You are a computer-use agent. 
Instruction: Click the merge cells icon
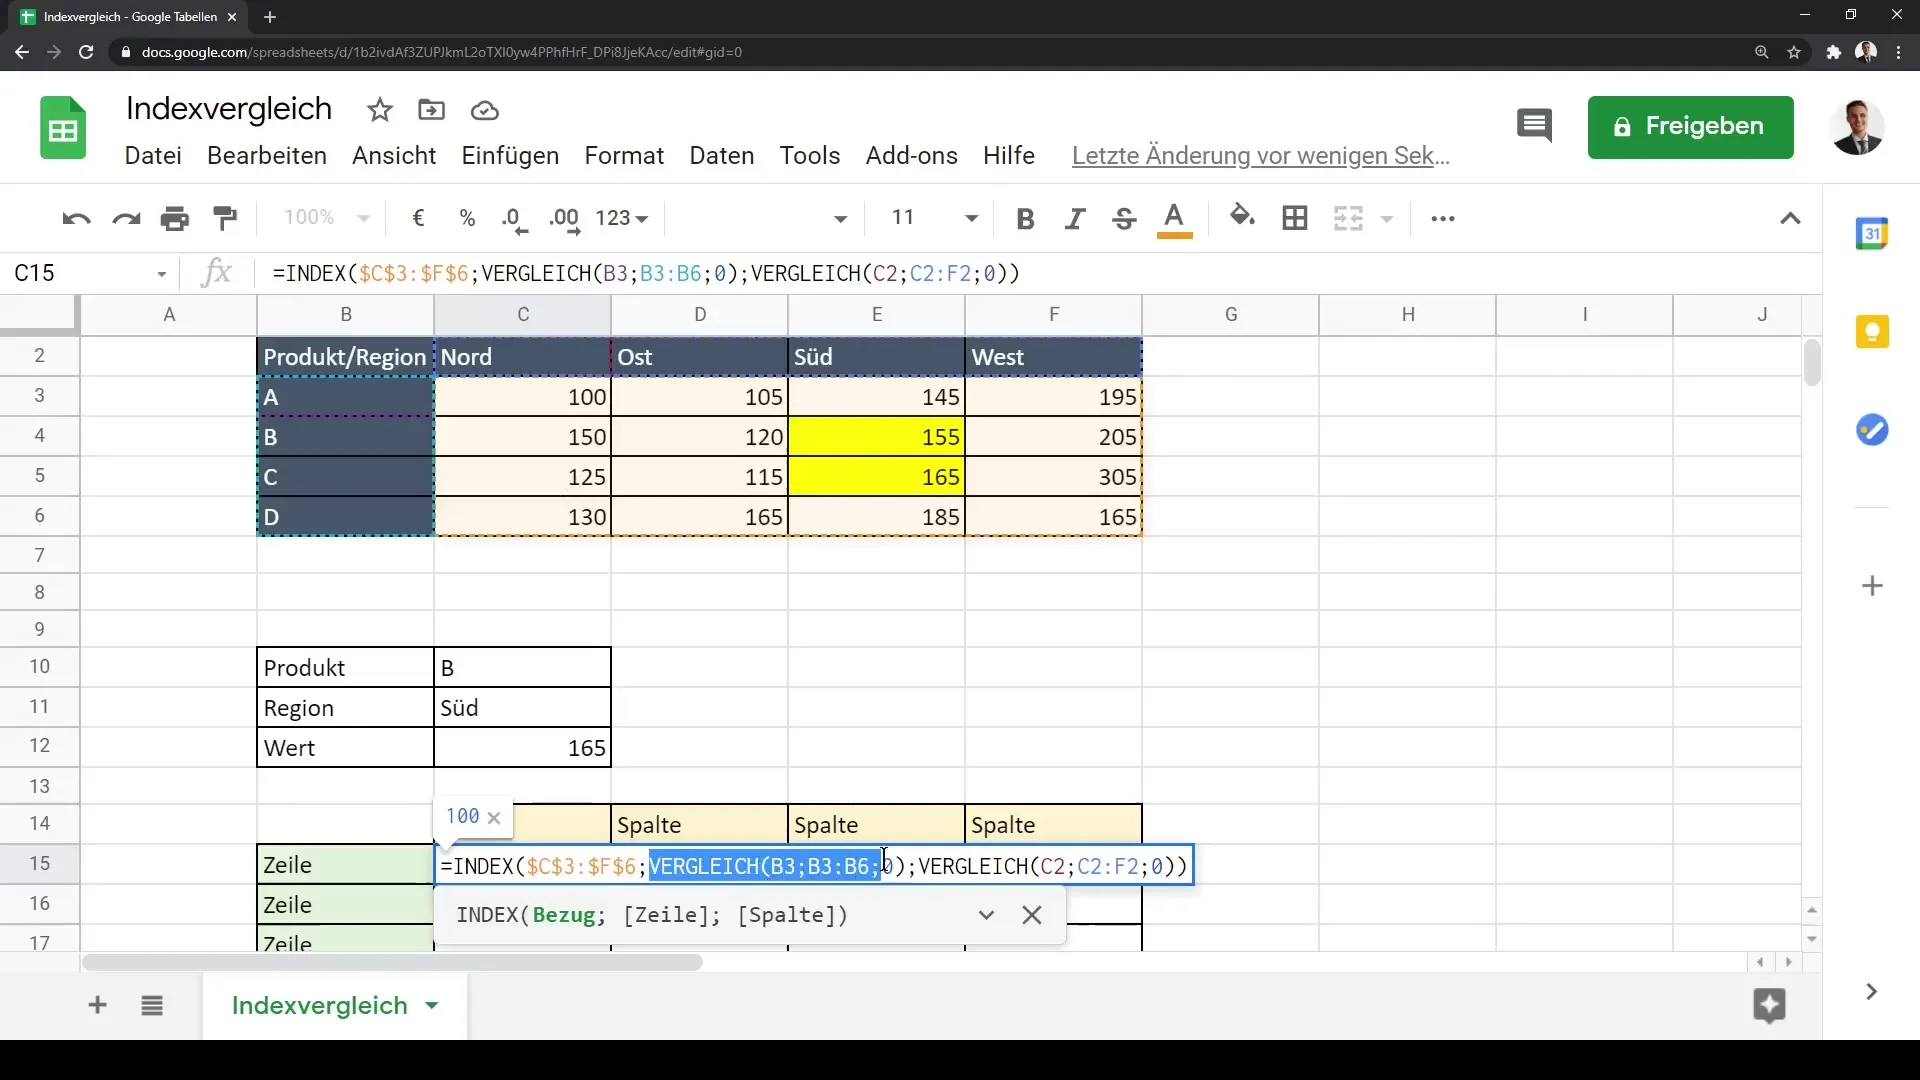coord(1348,218)
